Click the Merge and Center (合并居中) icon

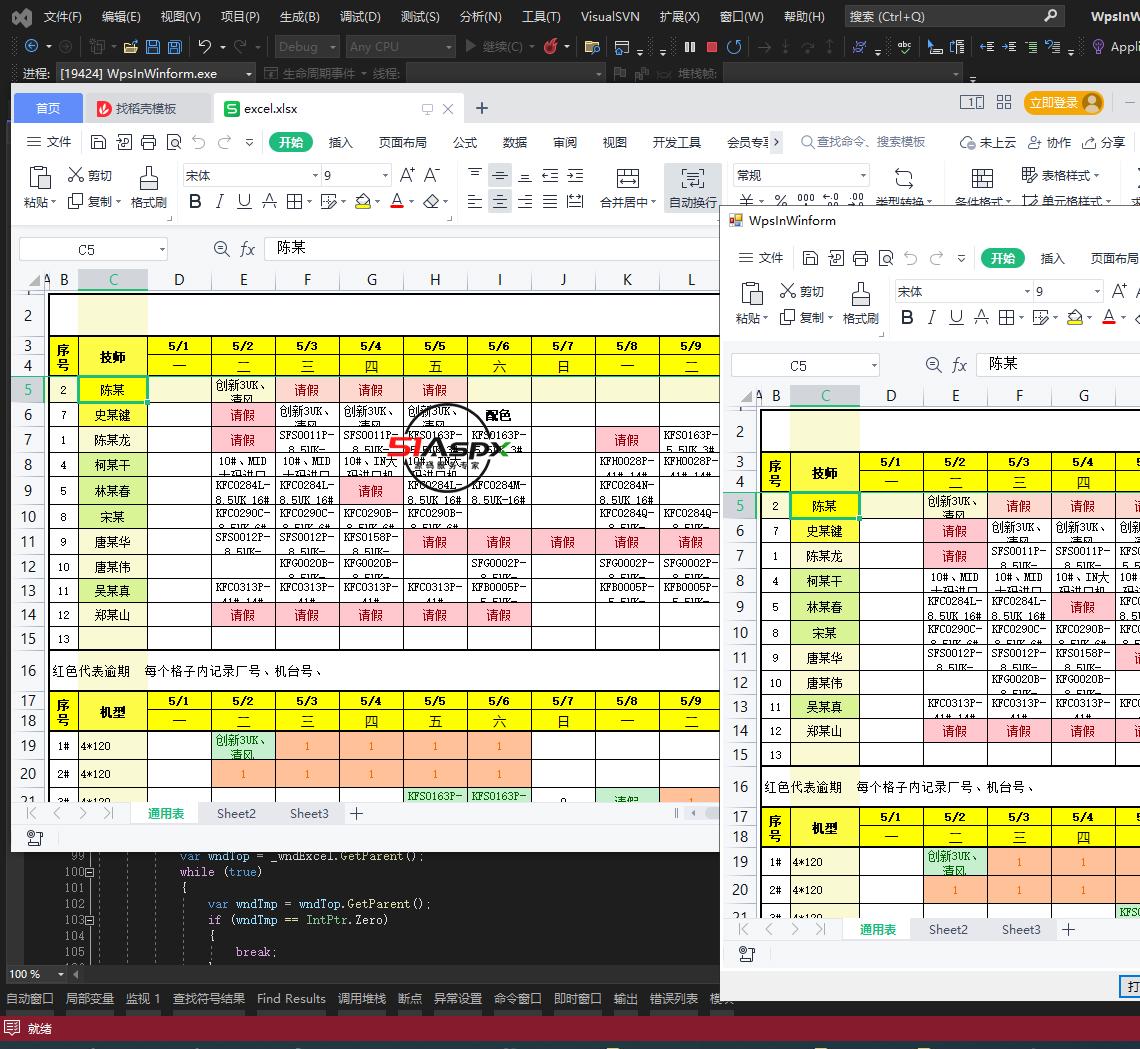(627, 178)
